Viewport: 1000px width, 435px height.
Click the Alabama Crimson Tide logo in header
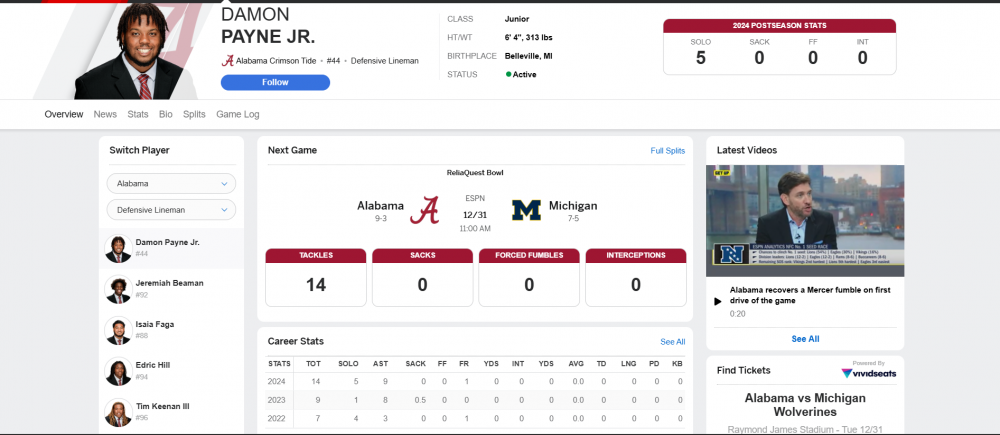[228, 61]
